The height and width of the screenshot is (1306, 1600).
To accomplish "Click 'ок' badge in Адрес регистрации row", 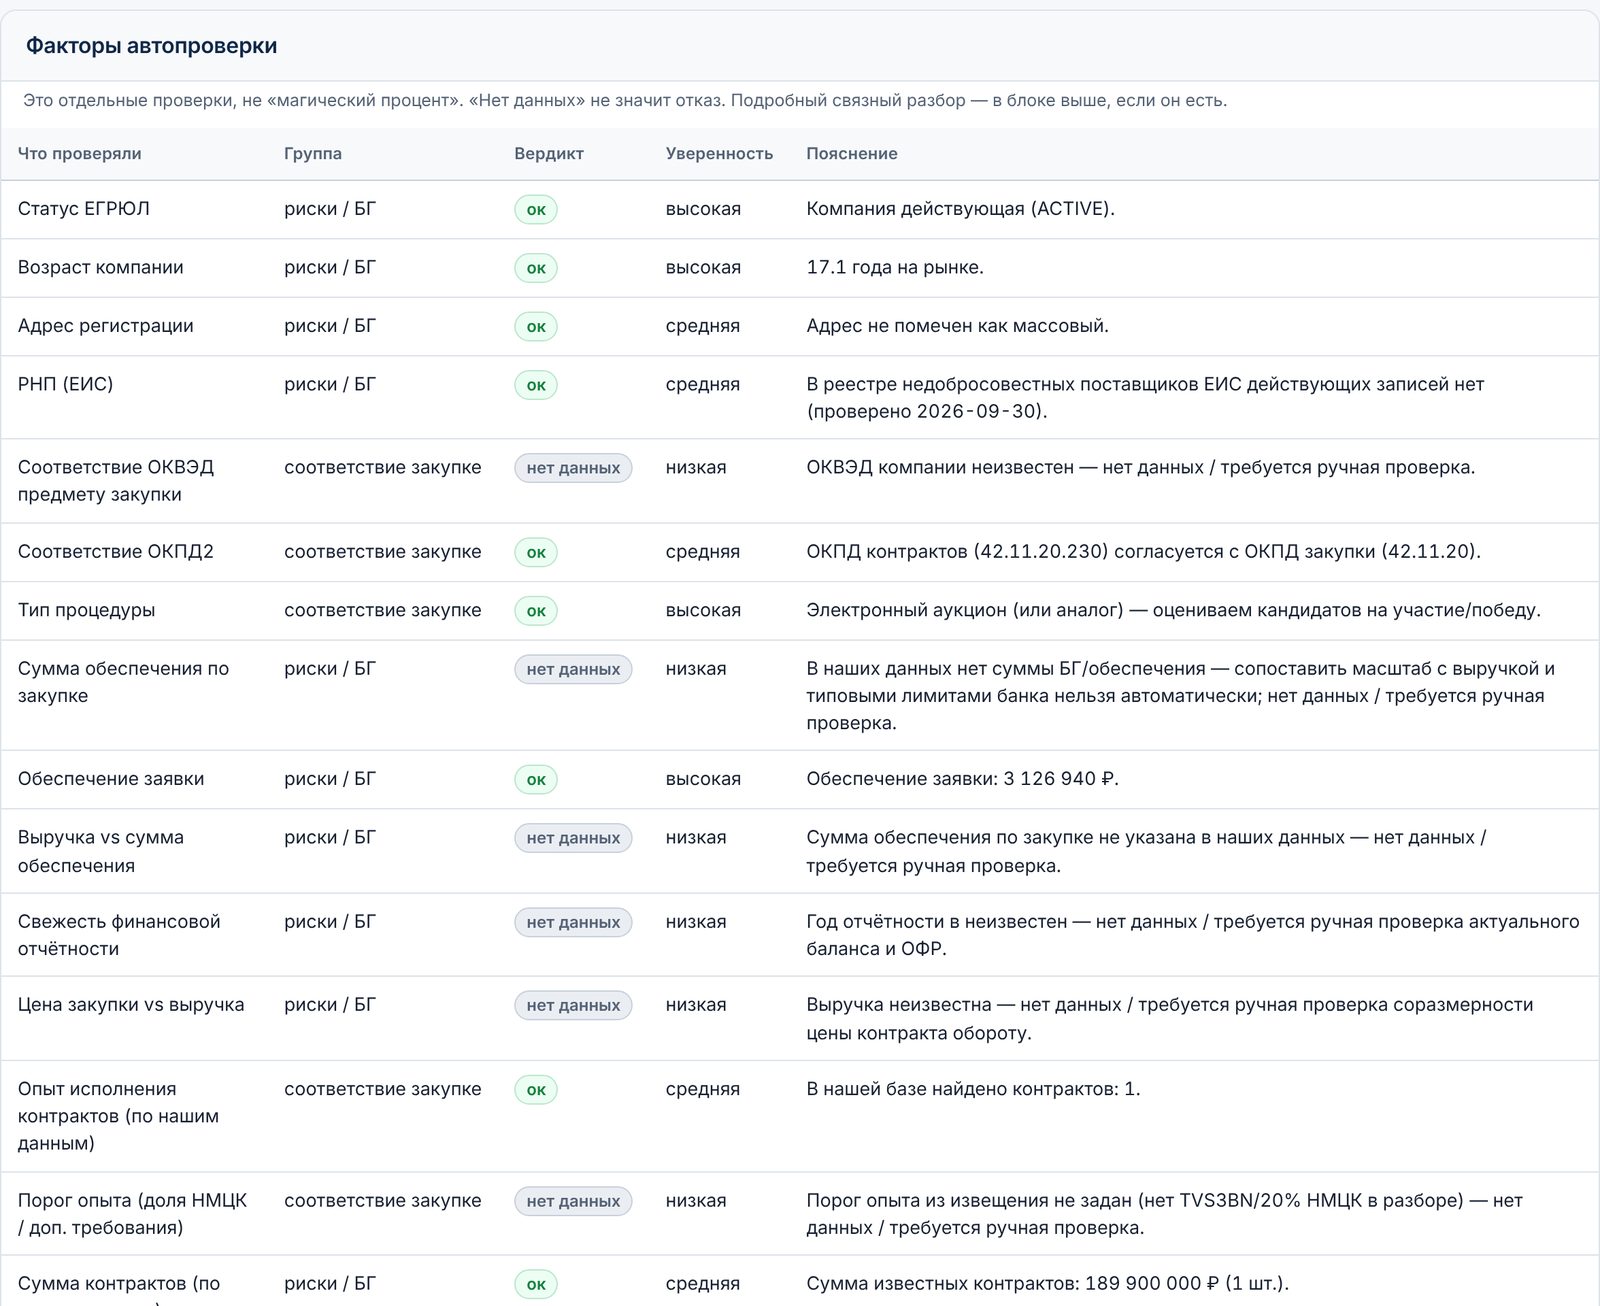I will click(536, 327).
